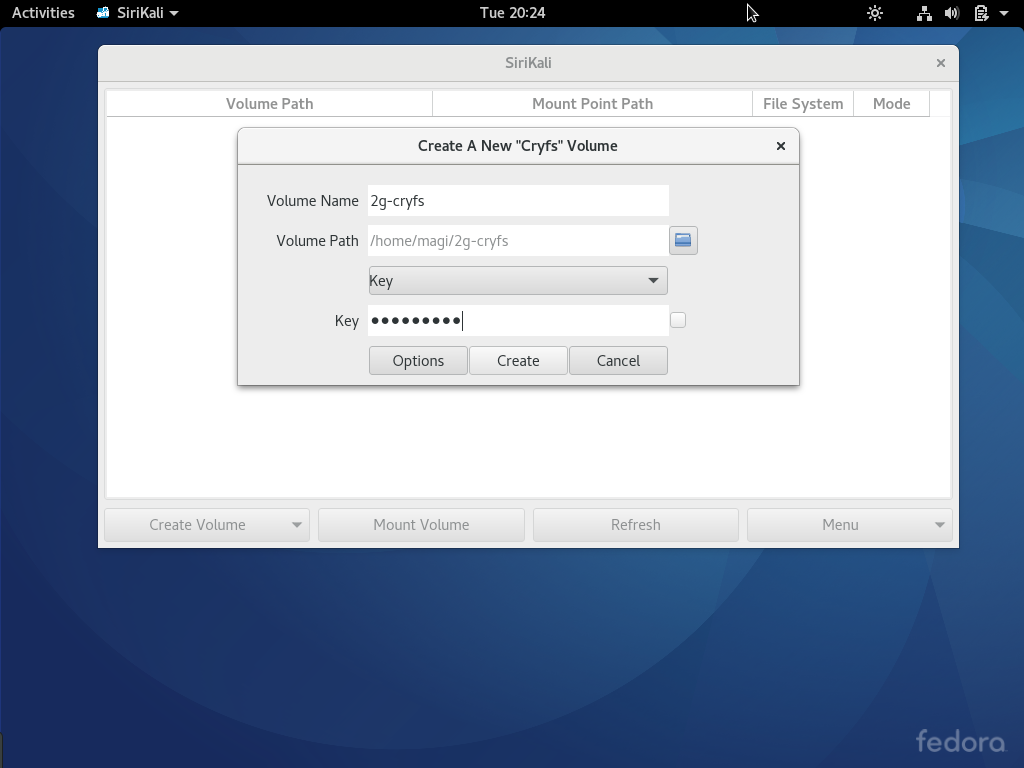Click the SiriKali app icon in top bar
This screenshot has height=768, width=1024.
tap(103, 12)
